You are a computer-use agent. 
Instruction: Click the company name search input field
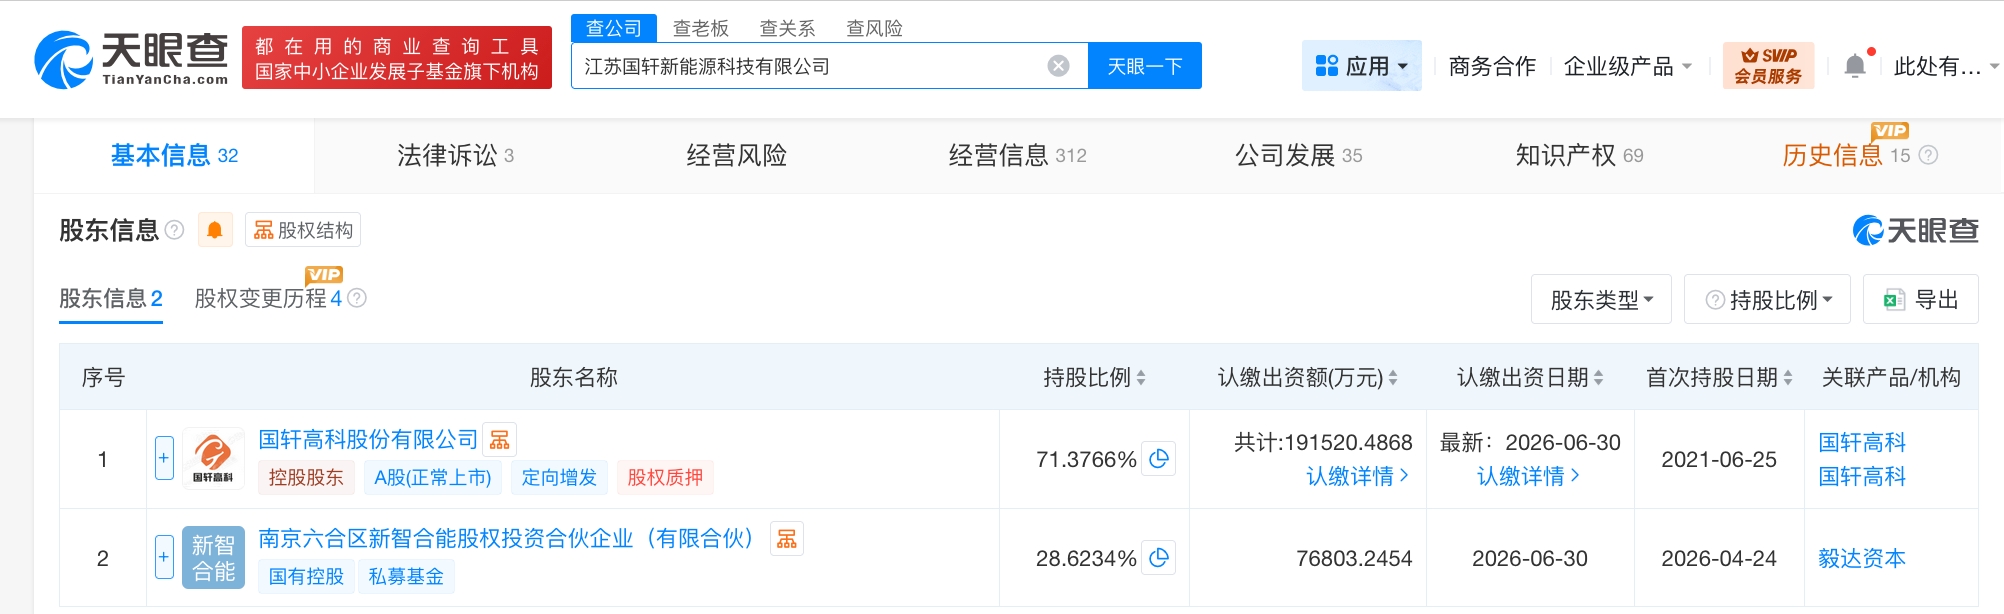tap(810, 66)
